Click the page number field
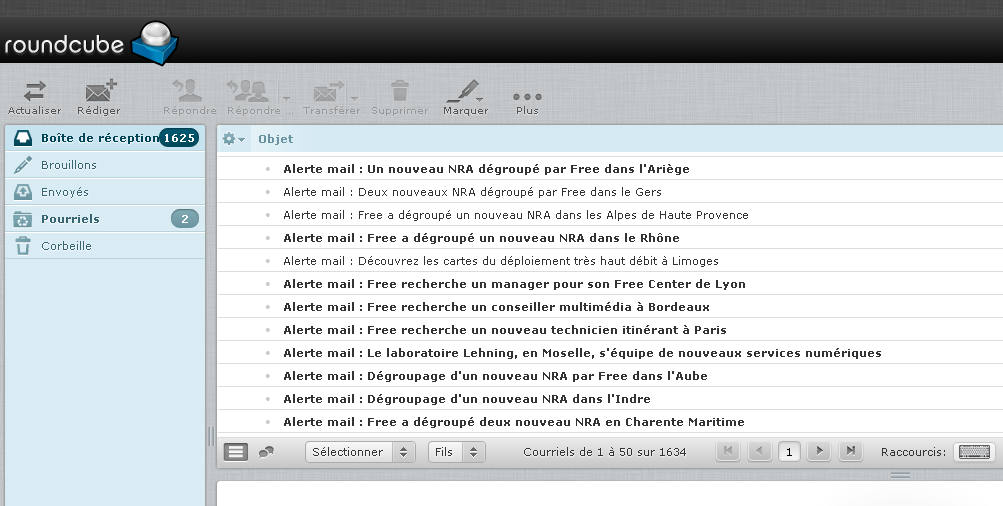The width and height of the screenshot is (1003, 506). pyautogui.click(x=789, y=452)
